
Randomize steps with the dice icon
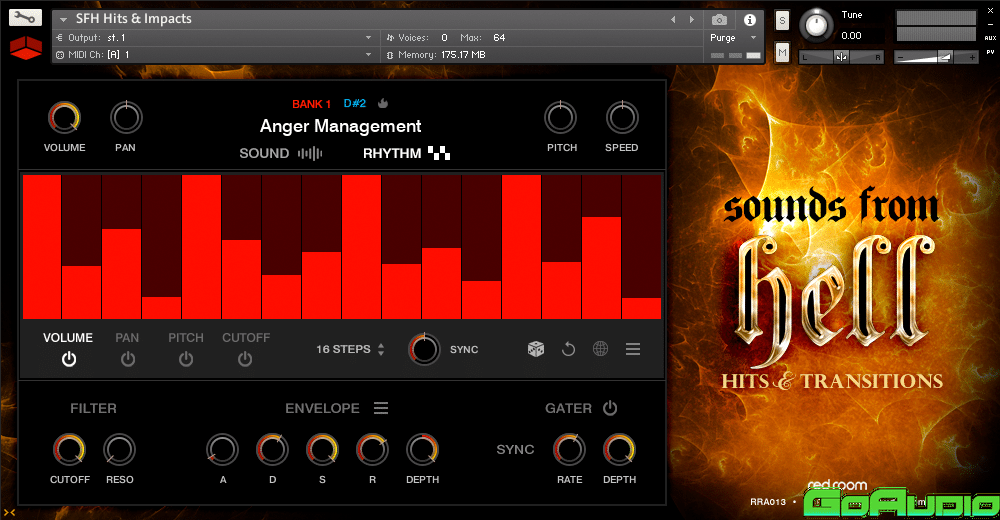(536, 349)
